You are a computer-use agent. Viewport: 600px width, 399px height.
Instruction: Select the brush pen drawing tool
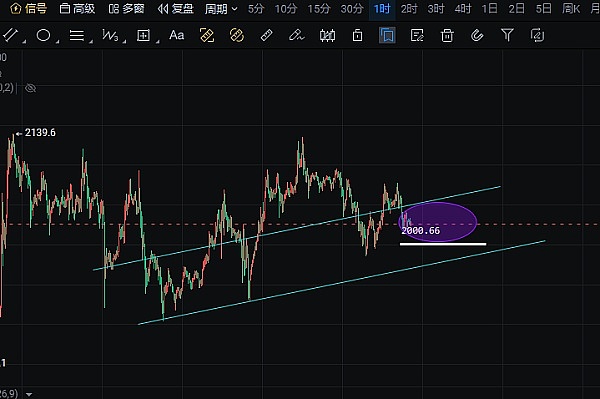coord(297,36)
